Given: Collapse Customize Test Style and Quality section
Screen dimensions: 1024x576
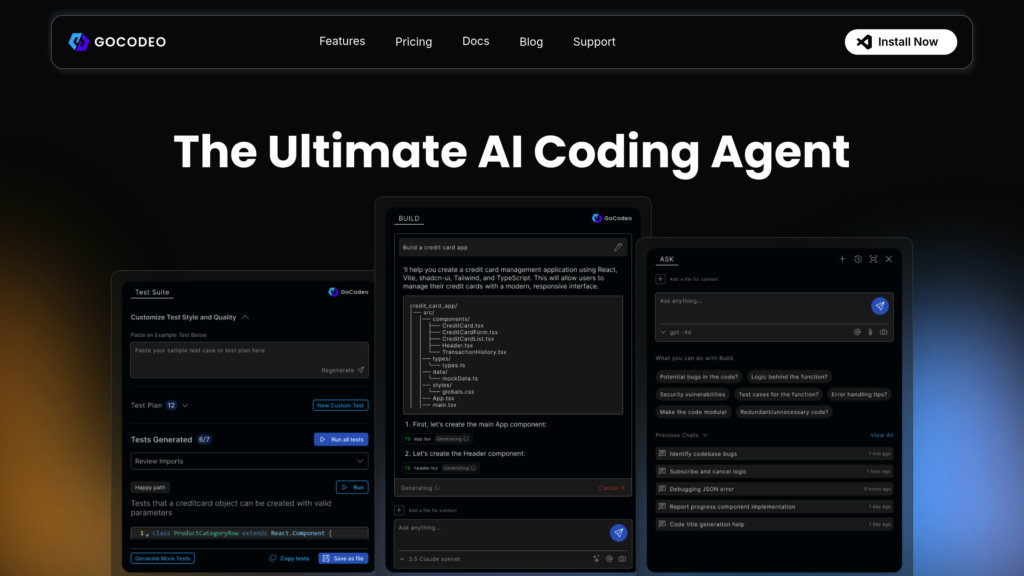Looking at the screenshot, I should [x=246, y=317].
